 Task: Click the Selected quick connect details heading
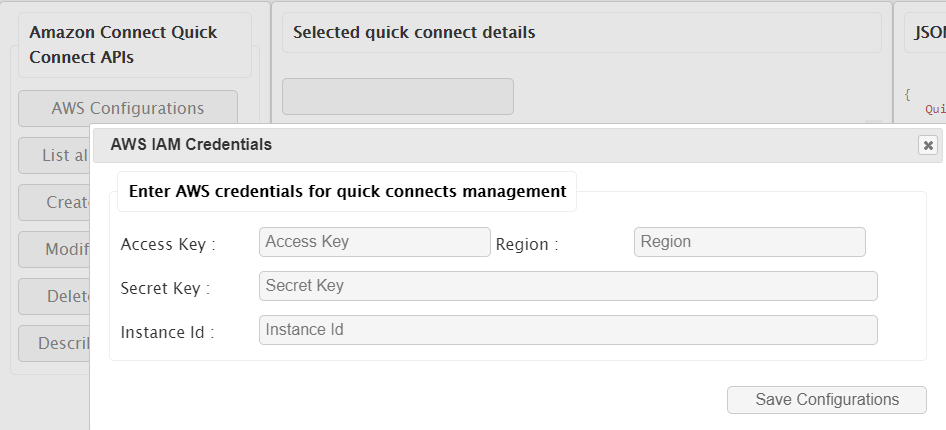point(414,33)
